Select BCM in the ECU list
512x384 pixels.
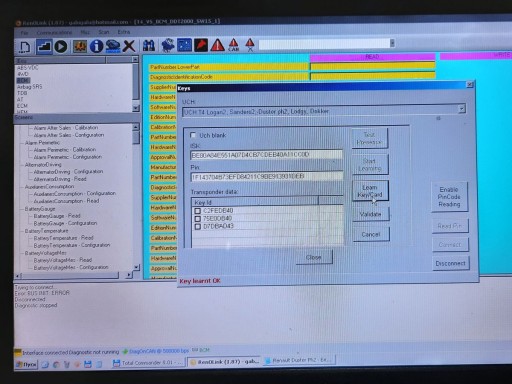23,80
